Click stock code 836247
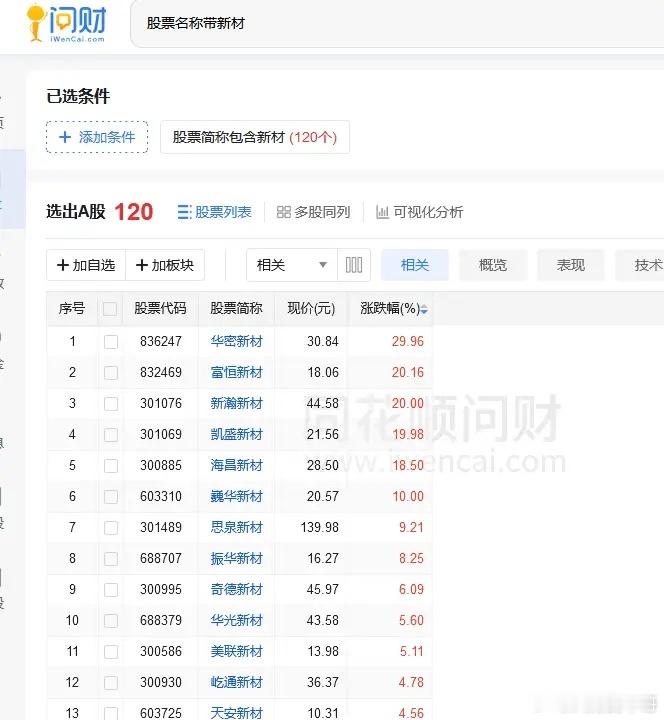The height and width of the screenshot is (720, 664). 161,342
